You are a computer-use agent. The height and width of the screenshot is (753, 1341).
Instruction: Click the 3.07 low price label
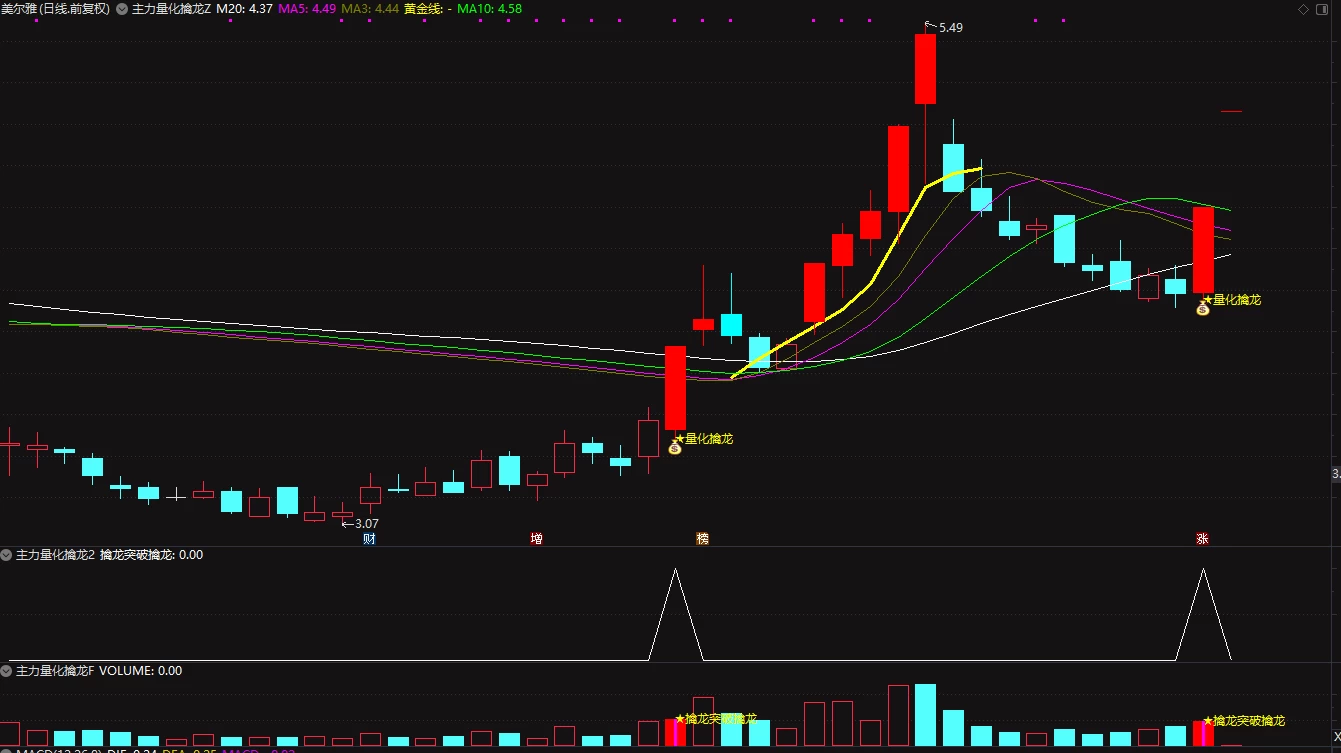(367, 523)
